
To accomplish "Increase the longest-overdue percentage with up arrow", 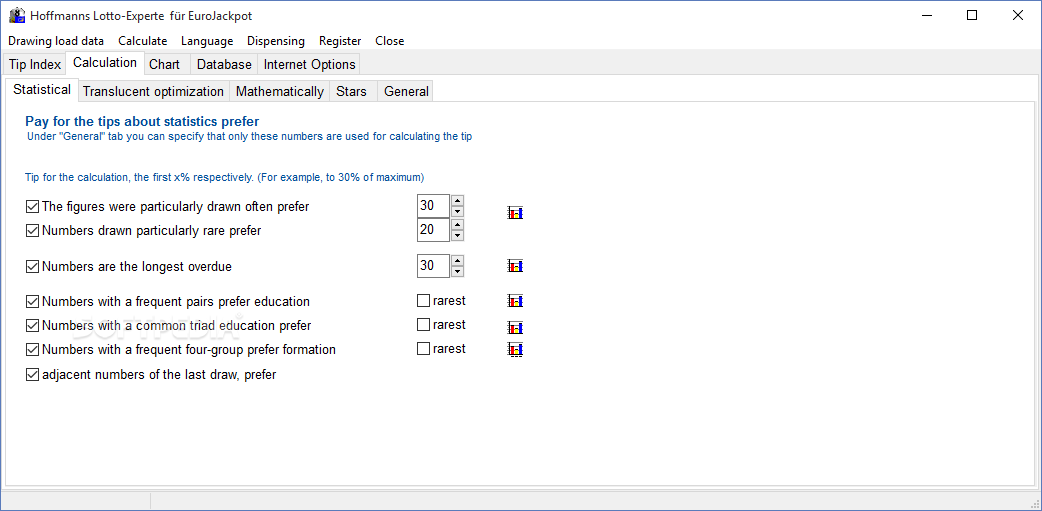I will (x=457, y=260).
